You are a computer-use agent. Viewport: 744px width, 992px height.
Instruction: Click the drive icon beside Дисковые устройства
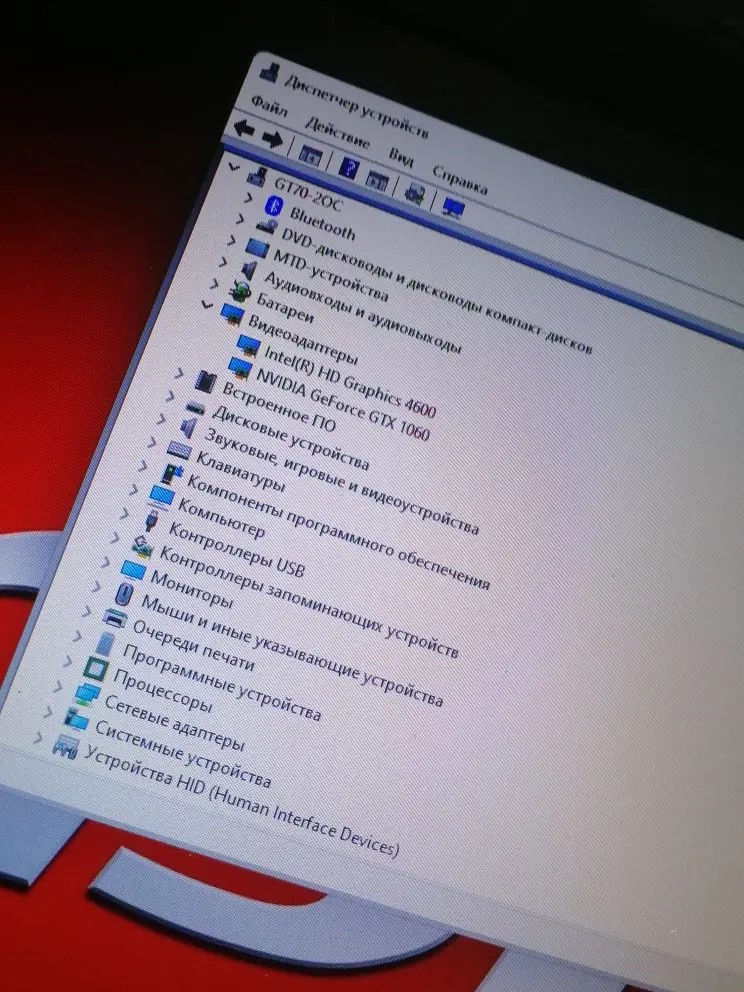point(195,408)
